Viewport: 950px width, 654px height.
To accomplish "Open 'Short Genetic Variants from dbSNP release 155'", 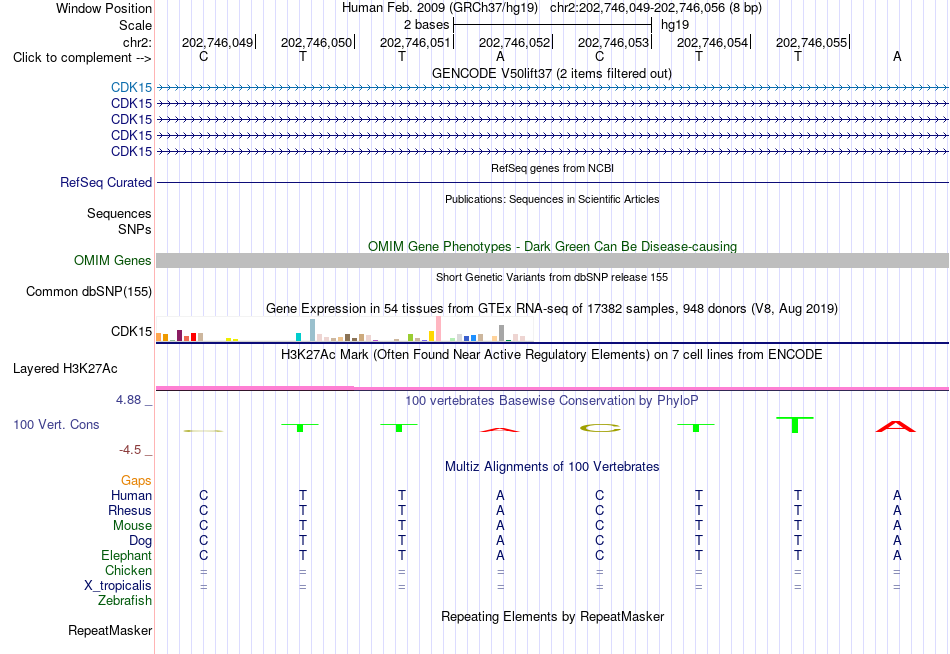I will click(x=552, y=277).
